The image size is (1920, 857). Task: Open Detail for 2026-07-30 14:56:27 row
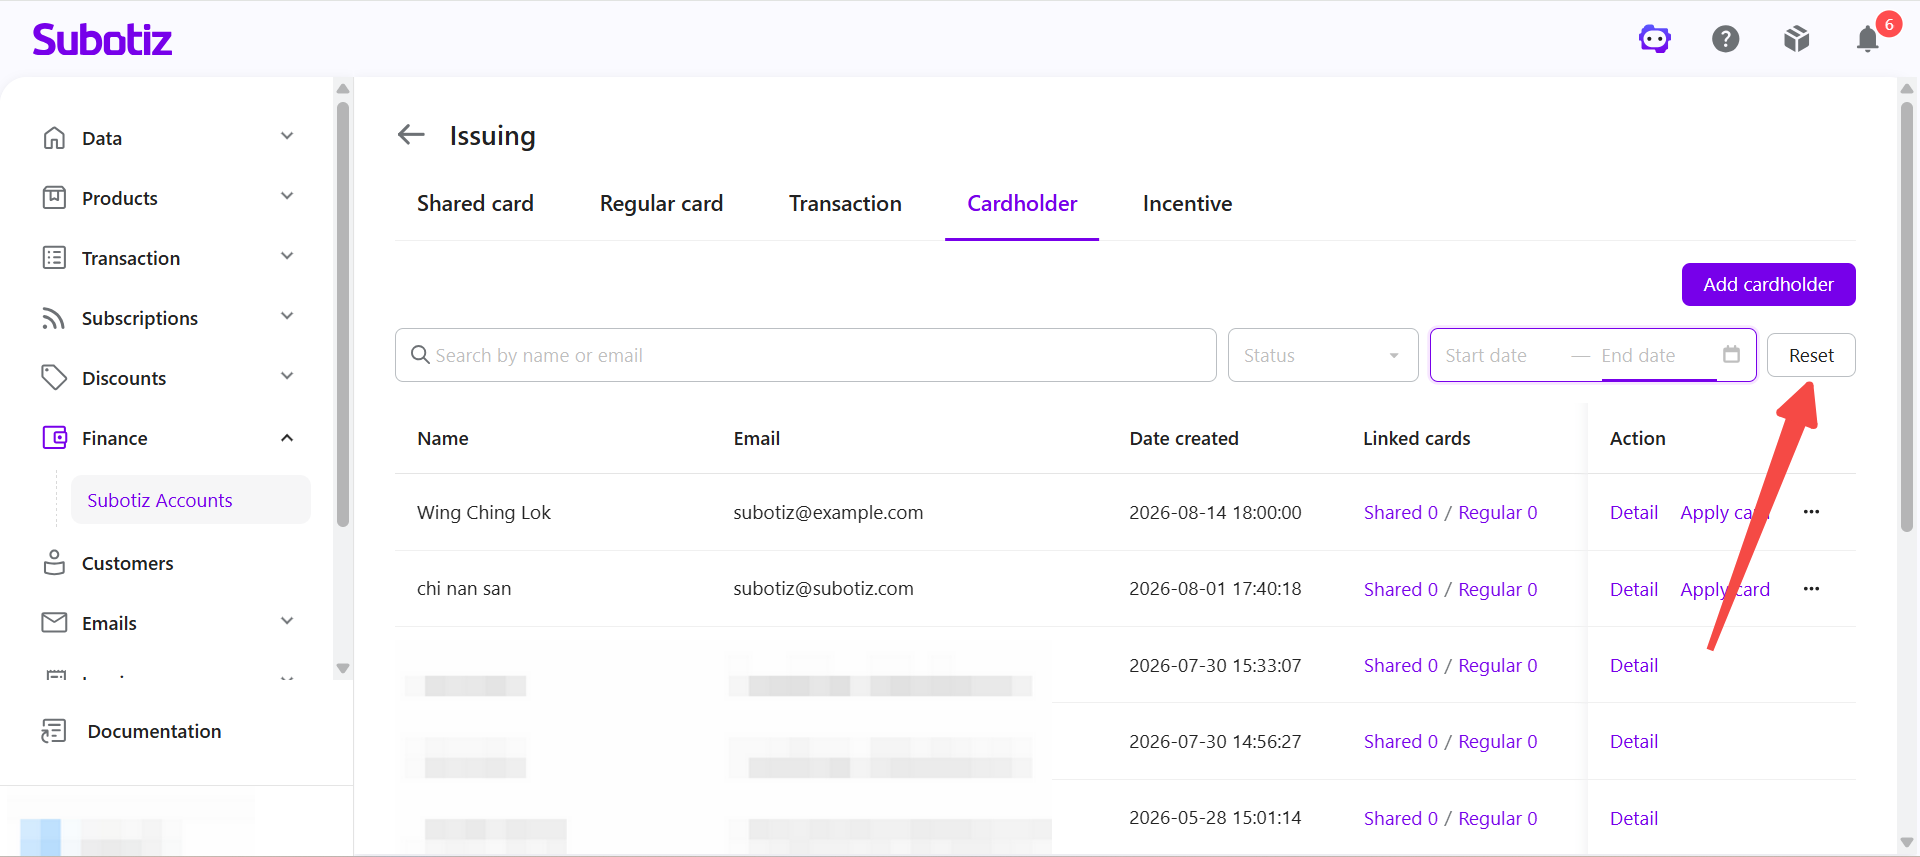1634,742
